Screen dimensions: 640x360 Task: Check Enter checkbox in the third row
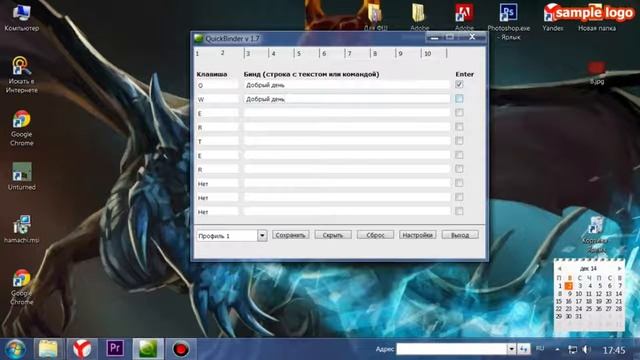click(x=459, y=113)
